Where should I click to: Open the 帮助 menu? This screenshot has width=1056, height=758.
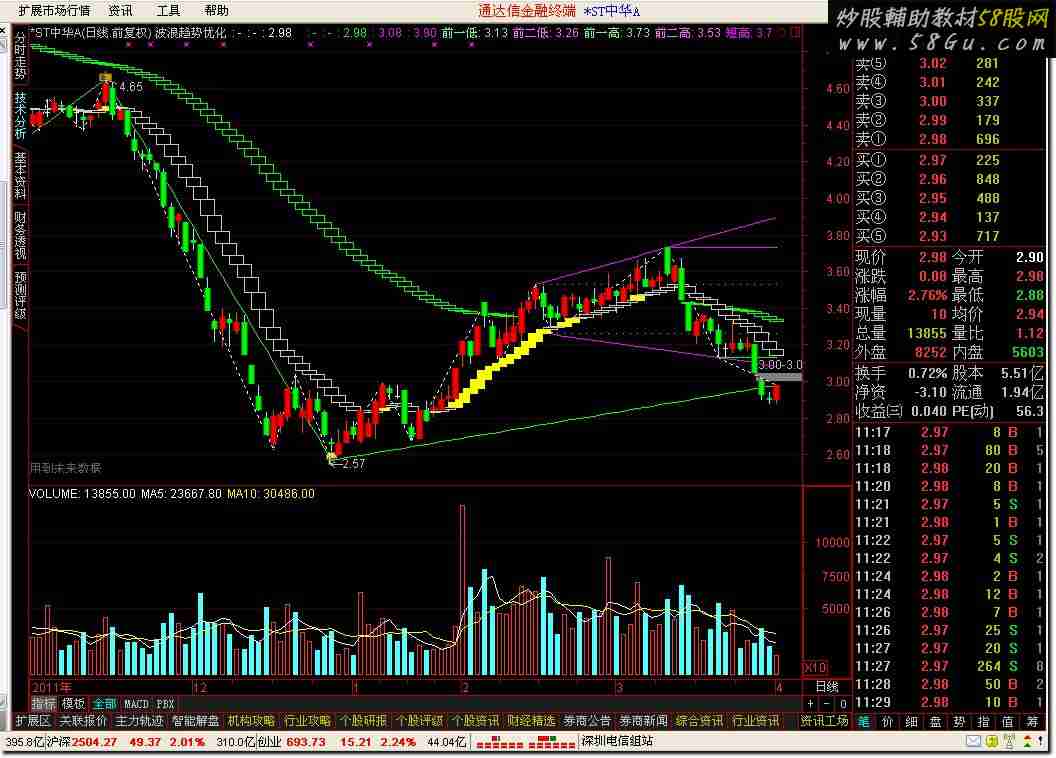[216, 10]
